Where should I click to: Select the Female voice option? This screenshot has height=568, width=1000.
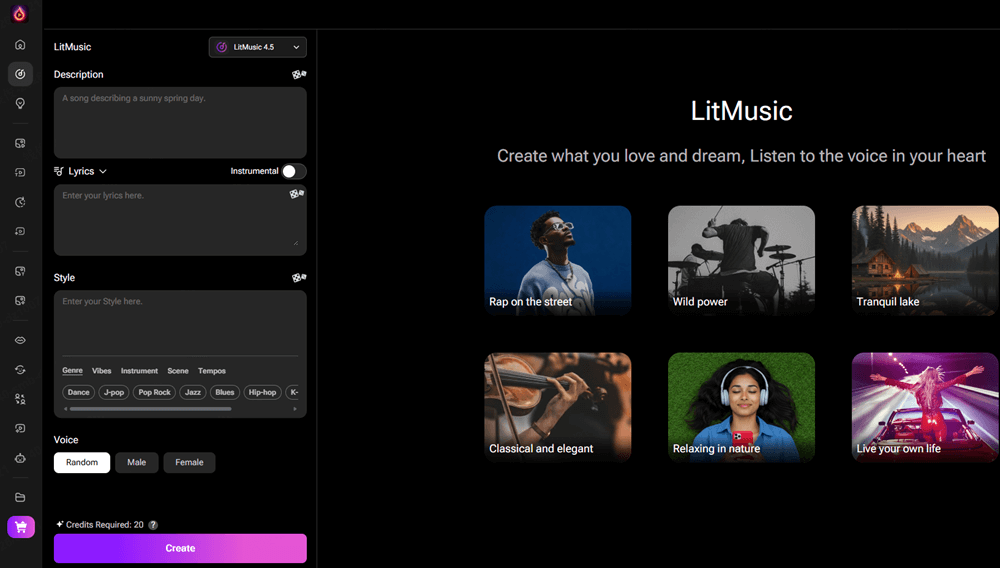pos(189,462)
